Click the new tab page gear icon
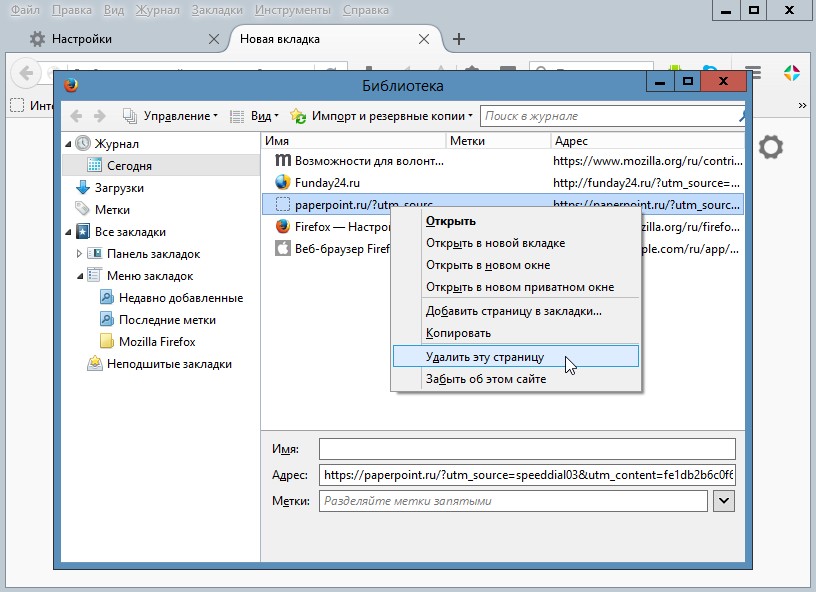 [771, 147]
